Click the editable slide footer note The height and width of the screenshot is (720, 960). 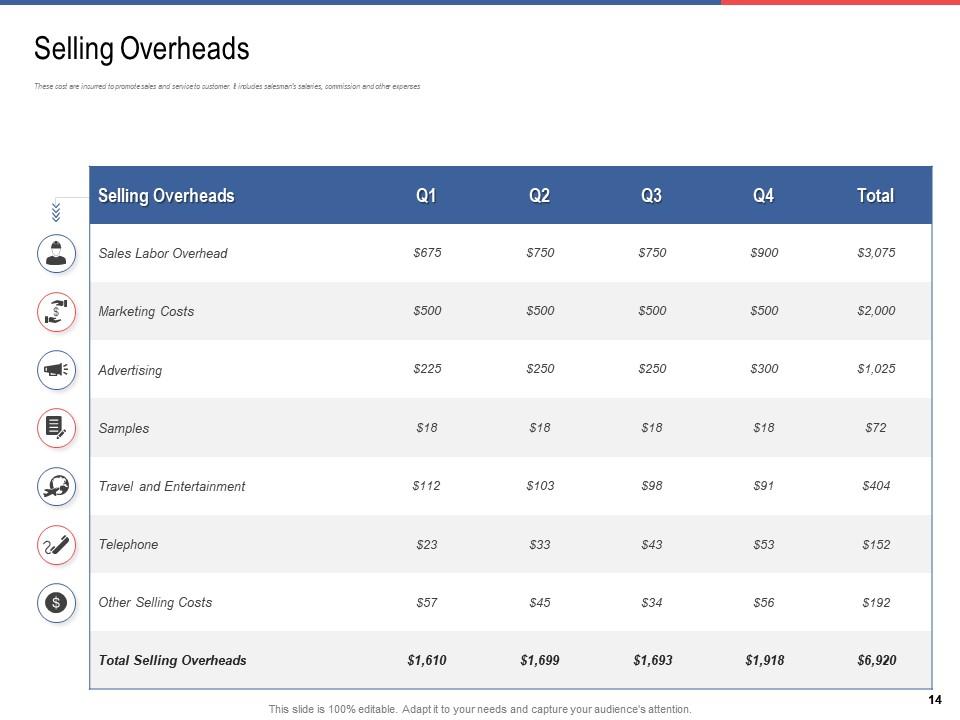pyautogui.click(x=480, y=709)
